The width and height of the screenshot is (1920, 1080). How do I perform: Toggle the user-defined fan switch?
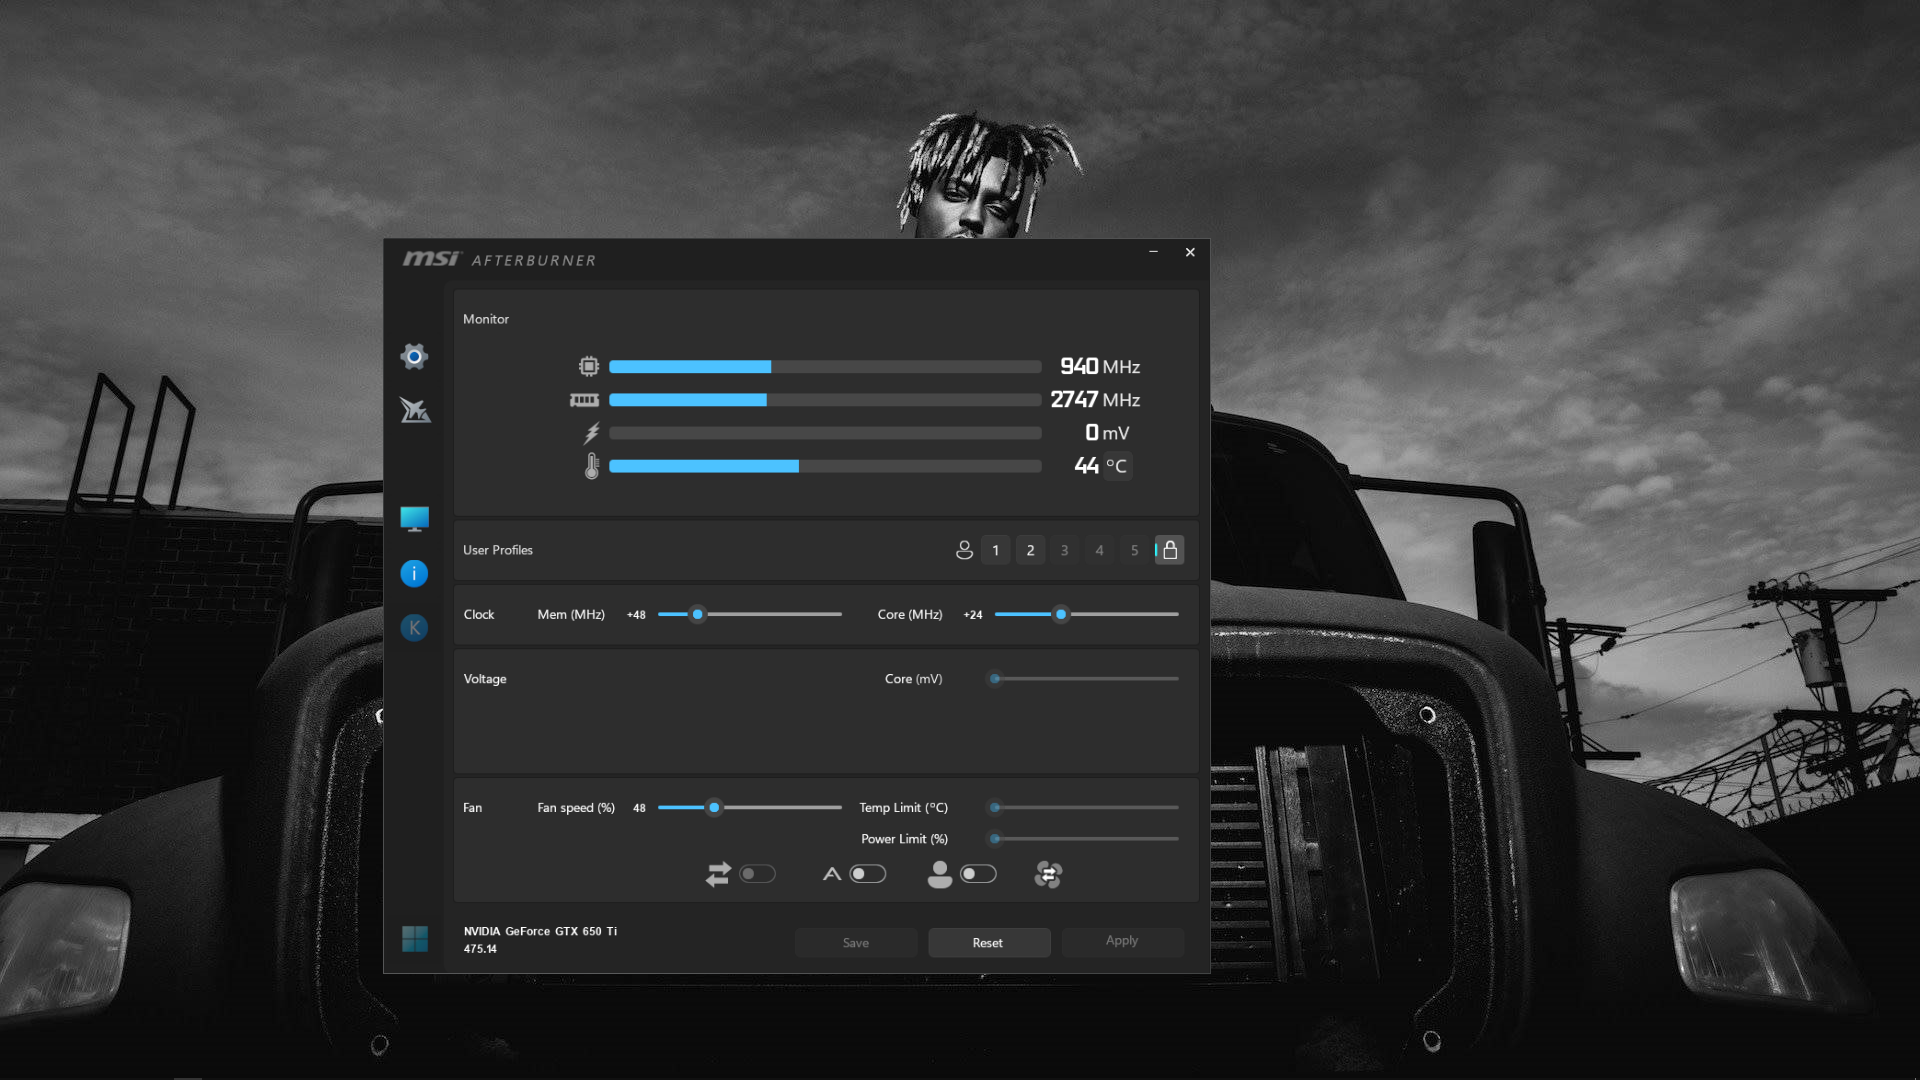pyautogui.click(x=978, y=874)
